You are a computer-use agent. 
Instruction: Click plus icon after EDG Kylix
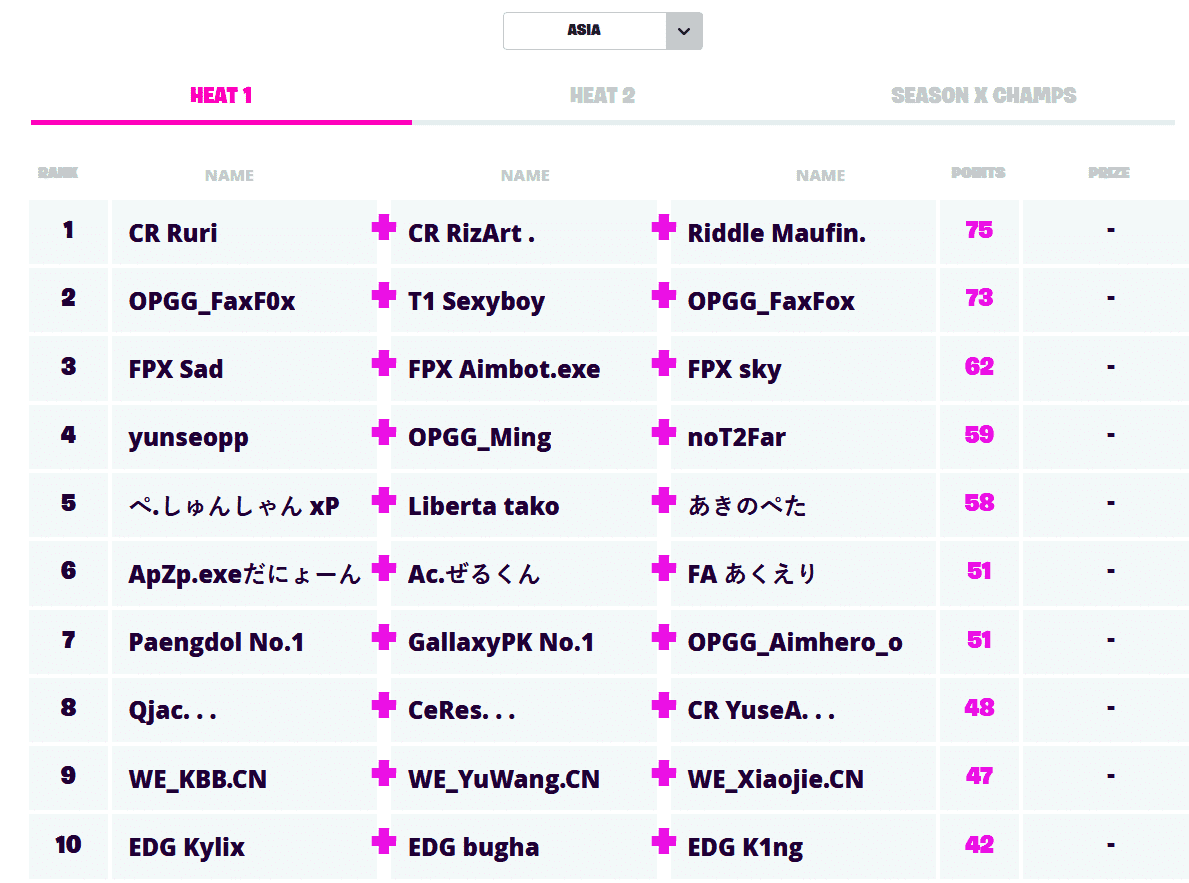[x=383, y=842]
